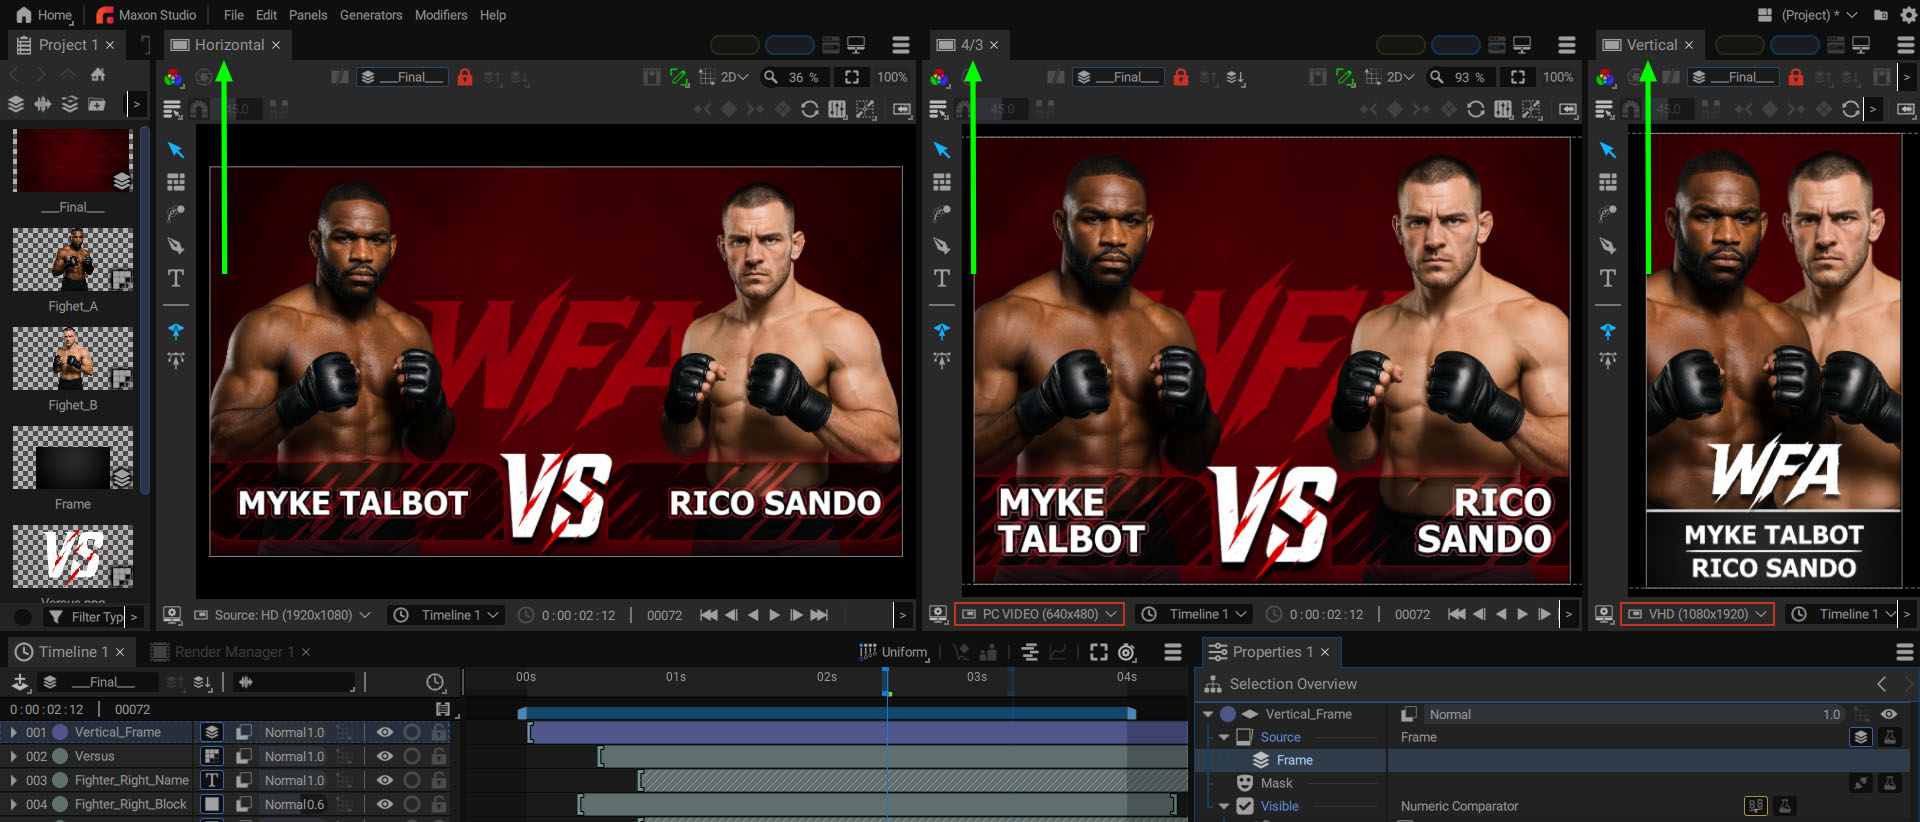Open the hamburger menu of Horizontal viewer
Image resolution: width=1920 pixels, height=822 pixels.
[x=901, y=45]
